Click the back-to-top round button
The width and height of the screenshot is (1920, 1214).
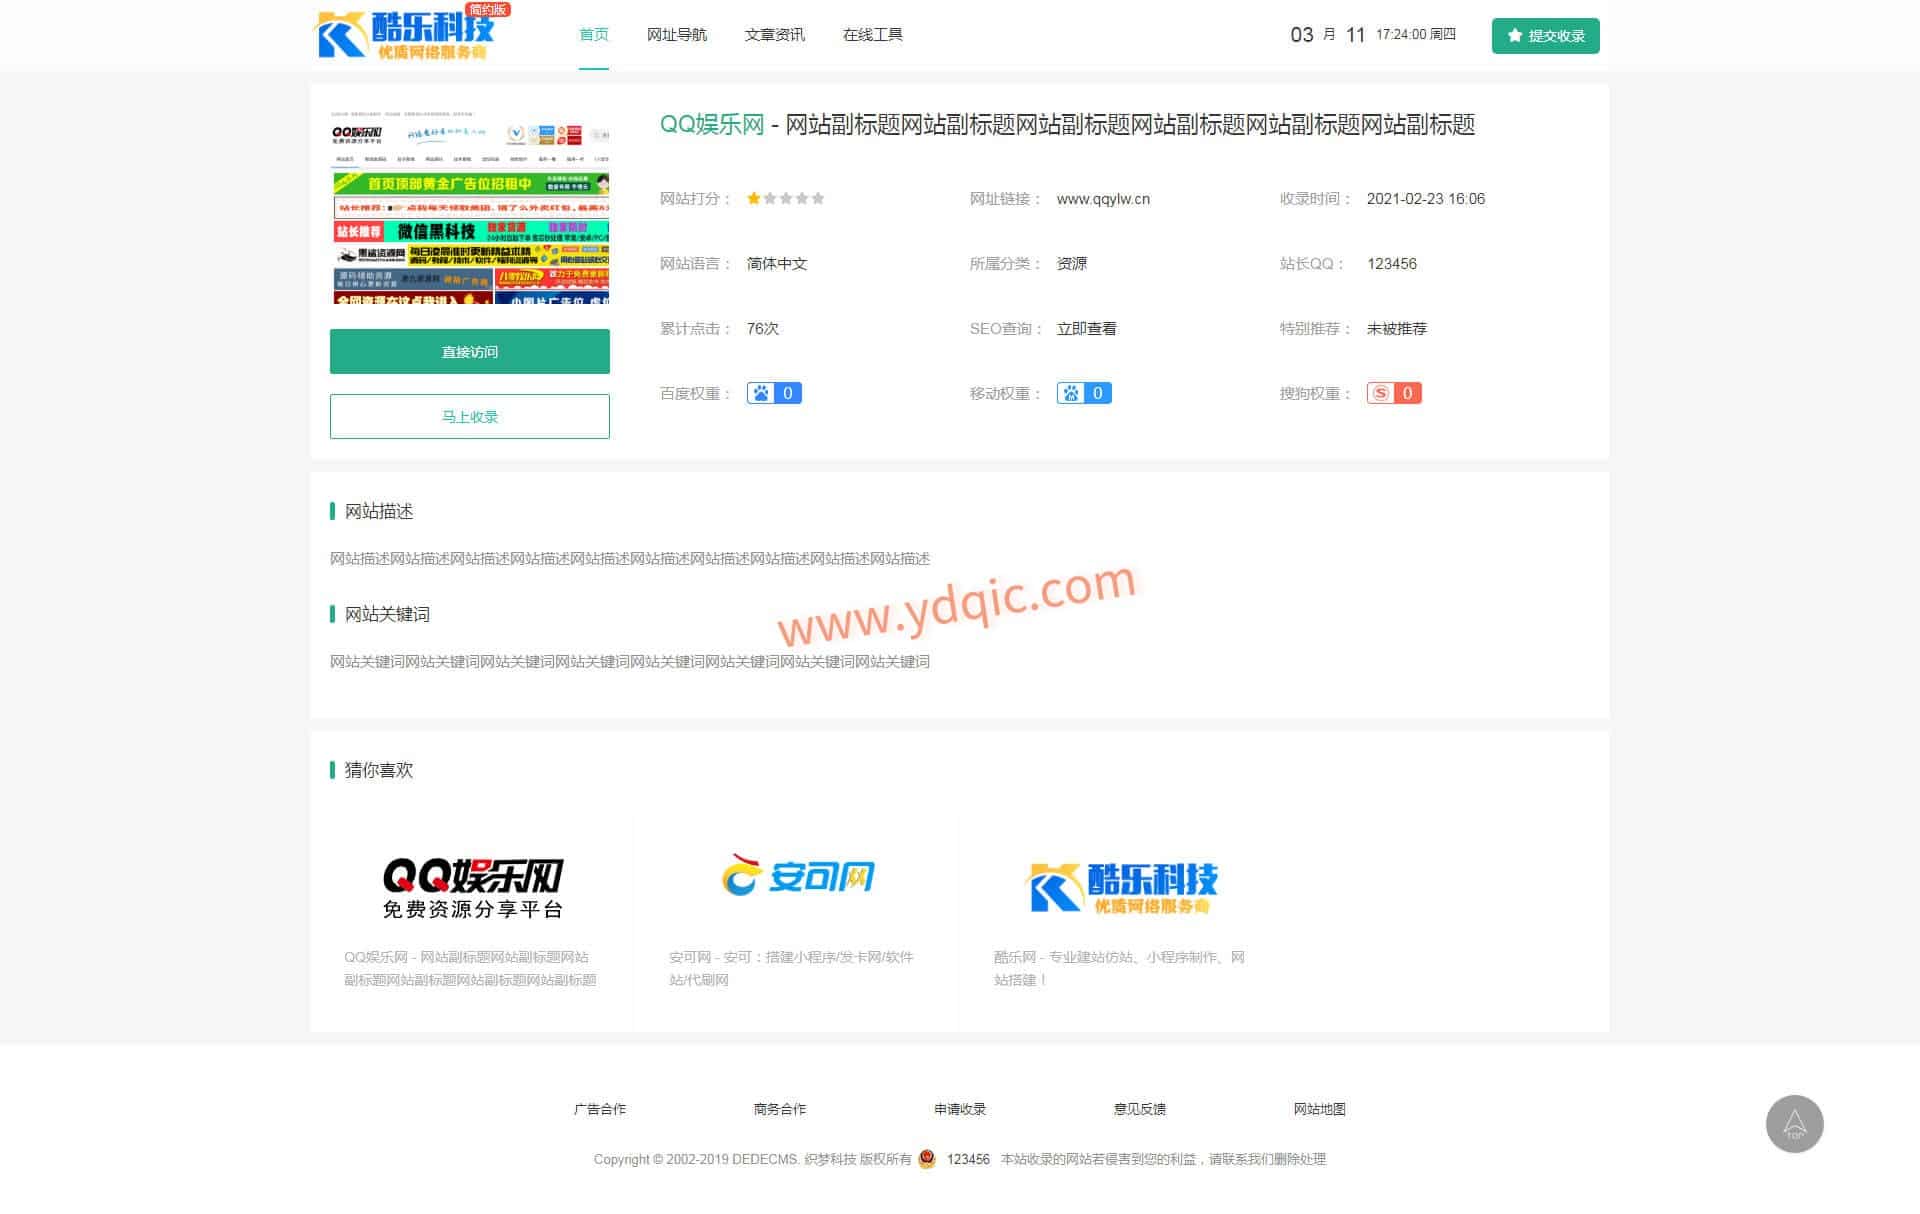point(1795,1124)
